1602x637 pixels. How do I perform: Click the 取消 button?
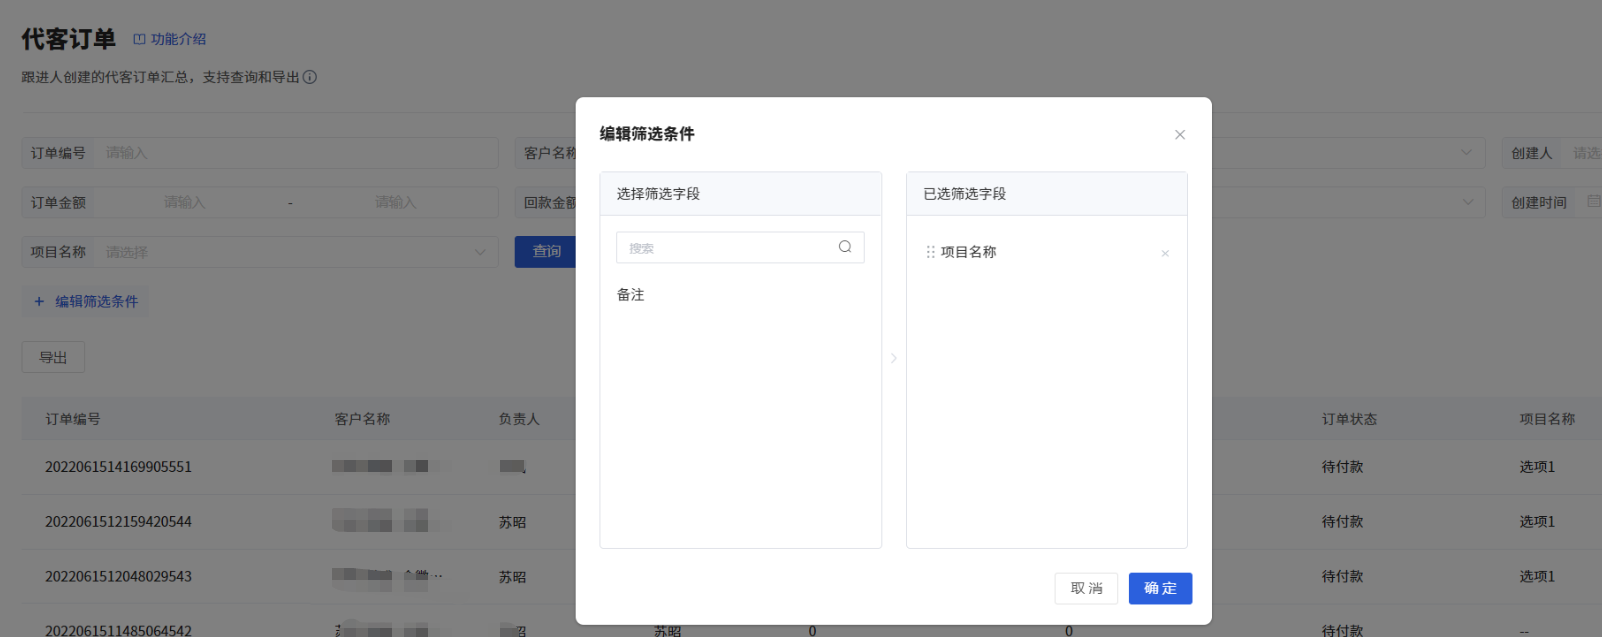1086,588
